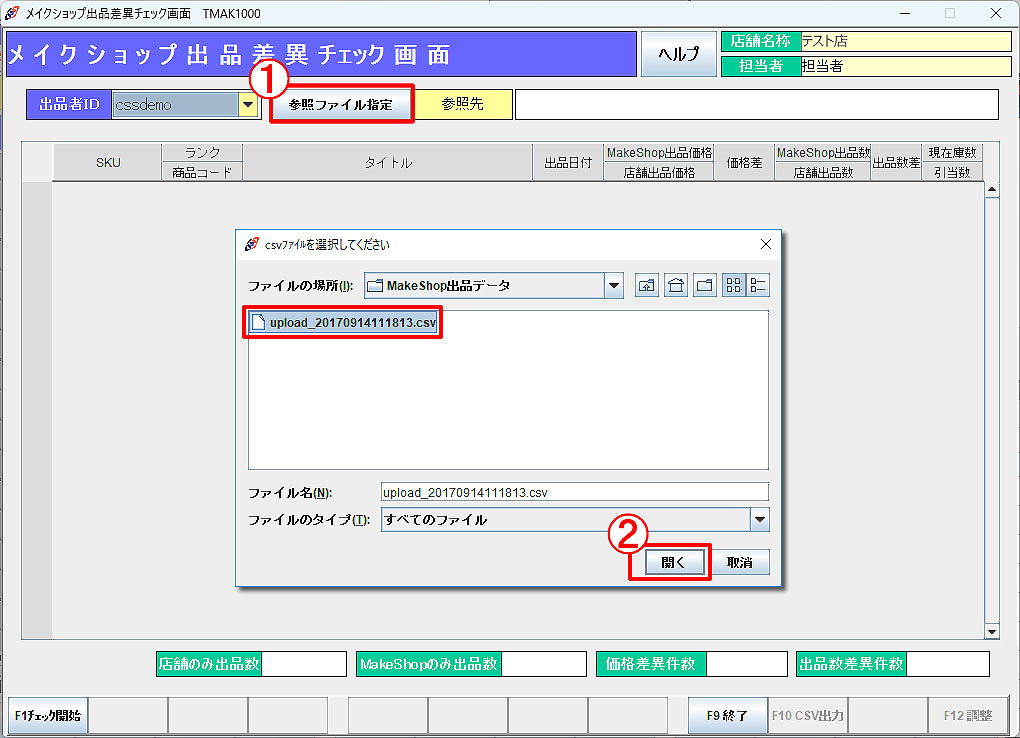The width and height of the screenshot is (1020, 738).
Task: Minimize the TMAK1000 window
Action: click(x=905, y=13)
